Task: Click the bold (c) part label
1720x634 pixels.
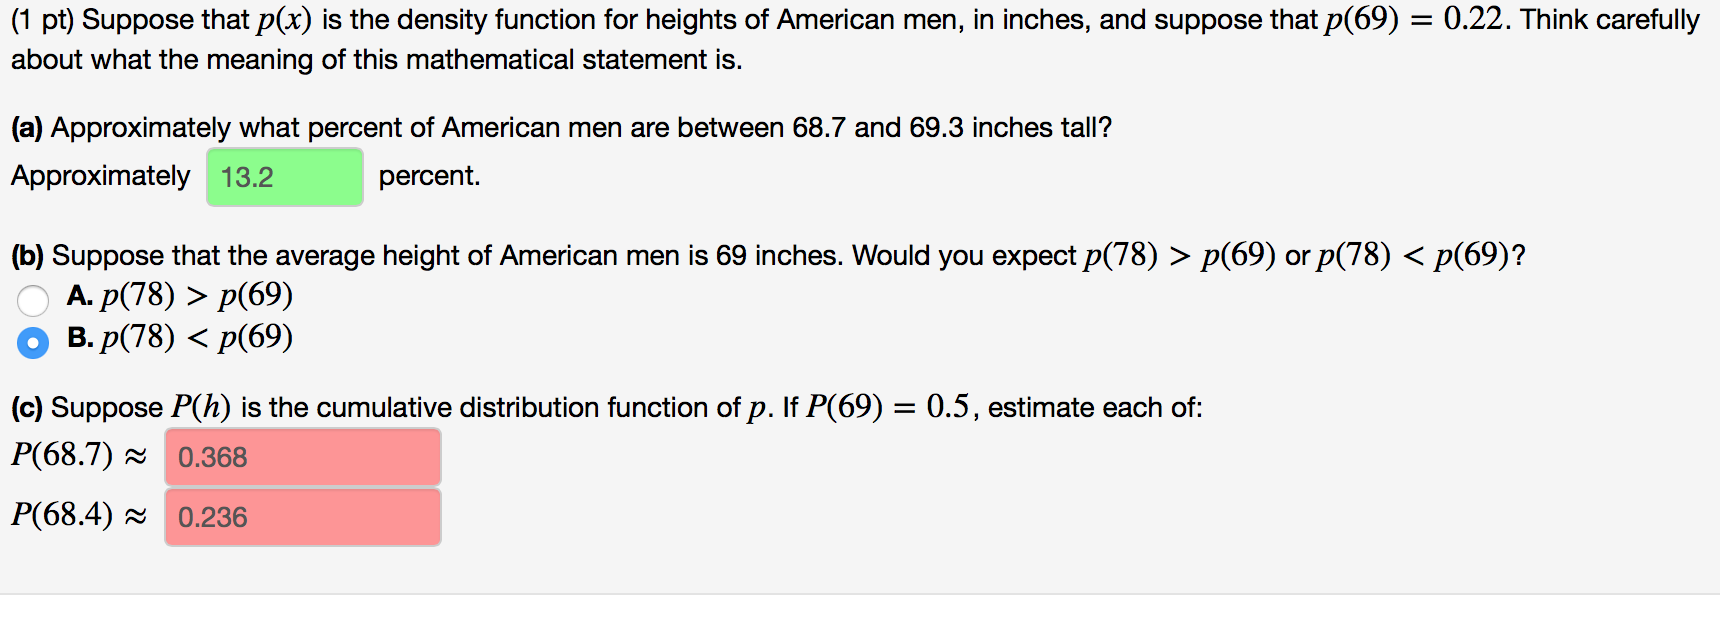Action: (27, 408)
